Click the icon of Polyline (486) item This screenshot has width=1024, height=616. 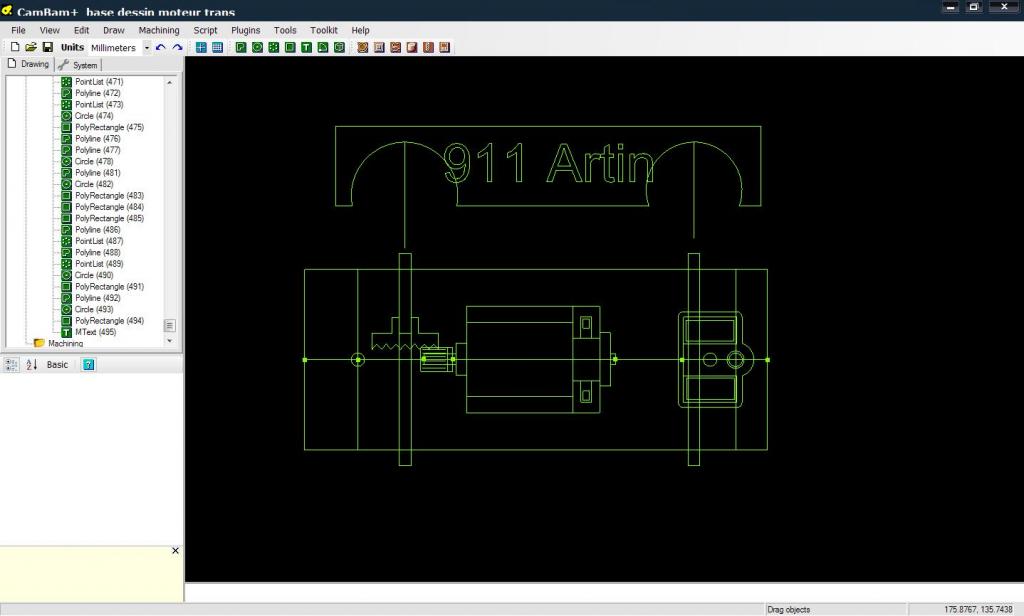66,229
